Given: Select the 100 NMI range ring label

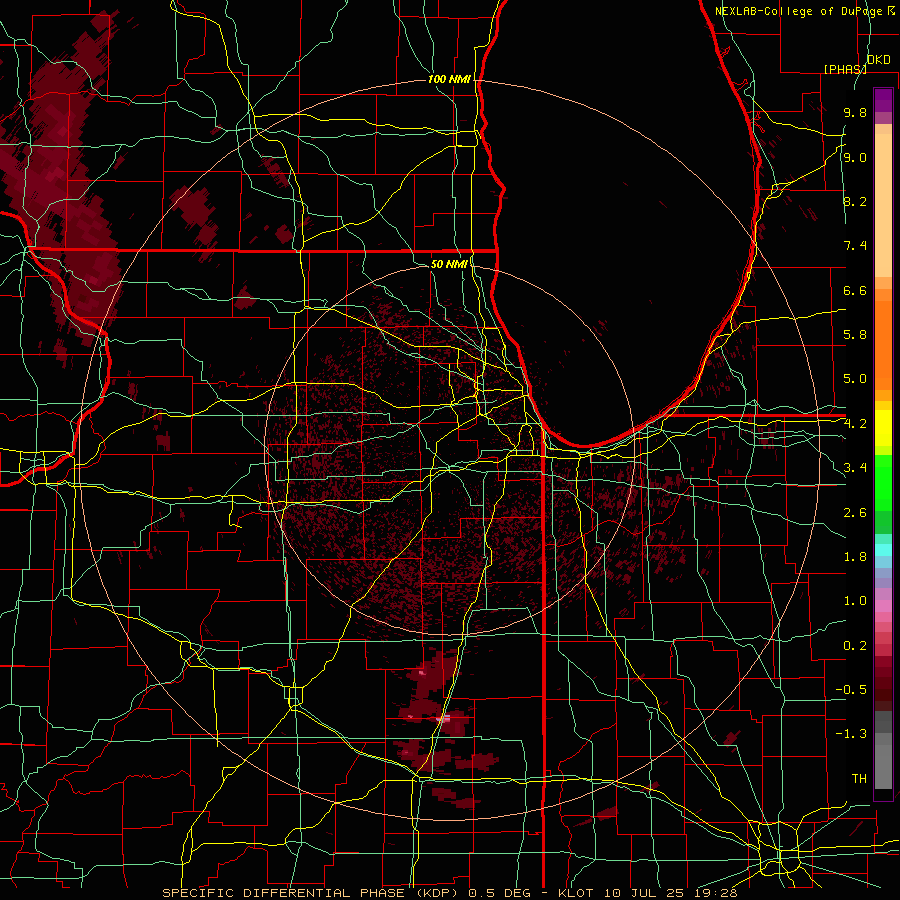Looking at the screenshot, I should pos(449,79).
